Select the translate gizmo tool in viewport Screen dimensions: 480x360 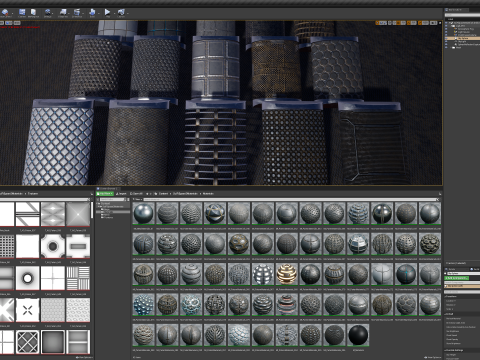point(377,23)
